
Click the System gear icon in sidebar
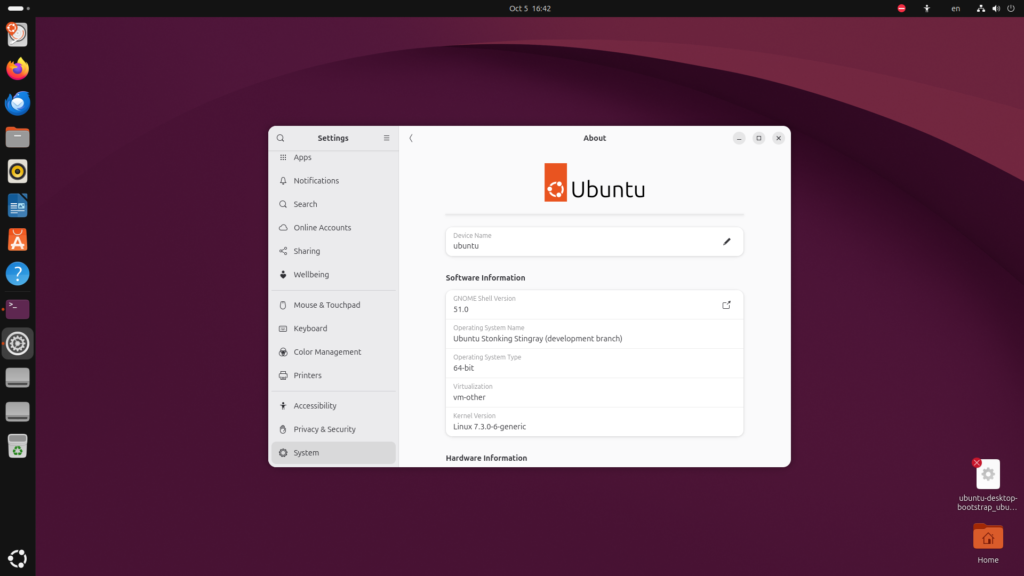[283, 453]
